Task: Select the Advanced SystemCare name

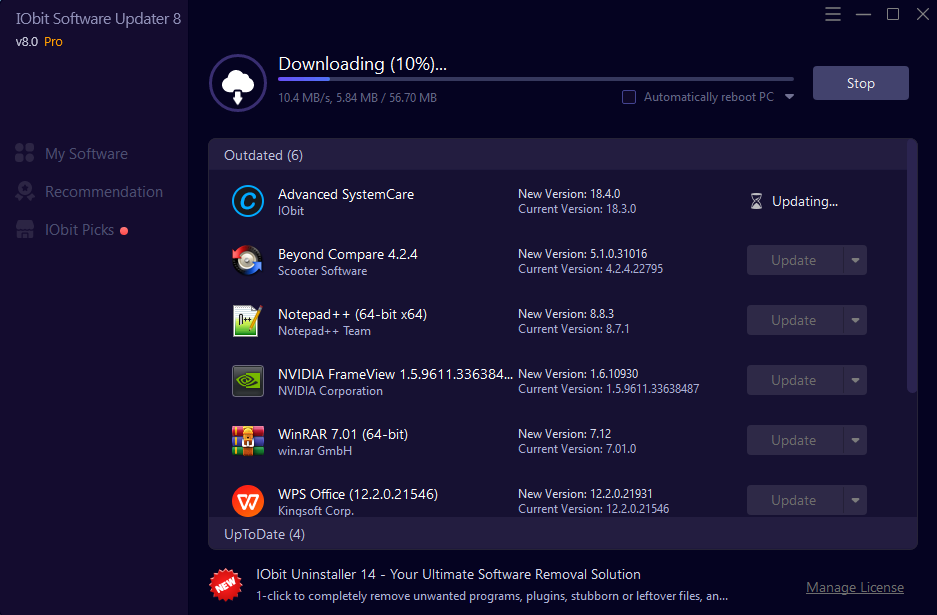Action: point(346,194)
